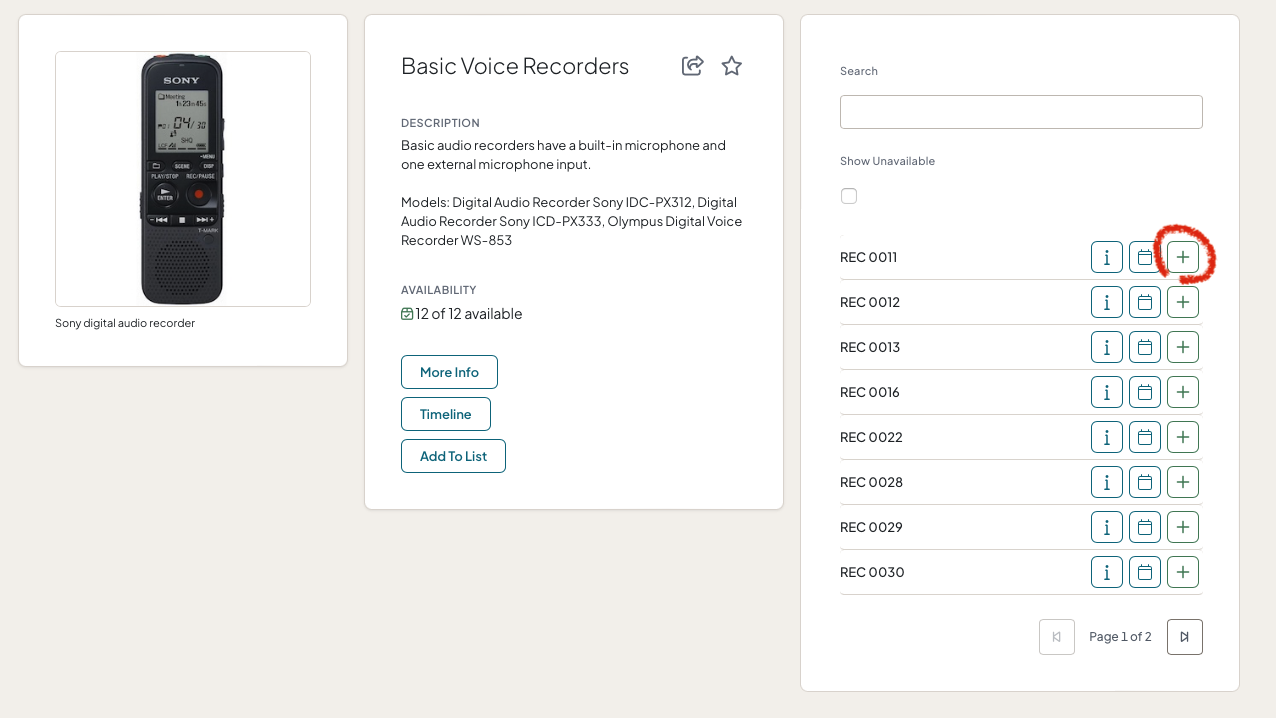Click the 'Sony digital audio recorder' caption
Image resolution: width=1276 pixels, height=718 pixels.
[x=125, y=323]
